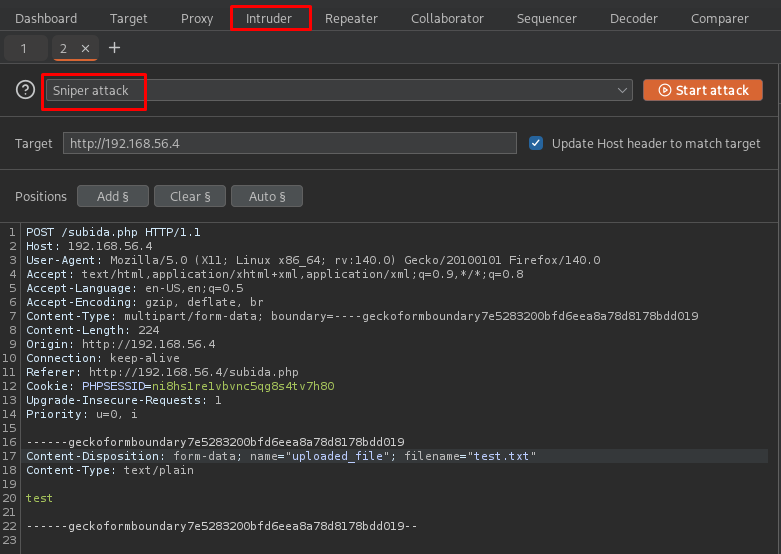Screen dimensions: 781x554
Task: Select the Intruder tab
Action: click(x=269, y=18)
